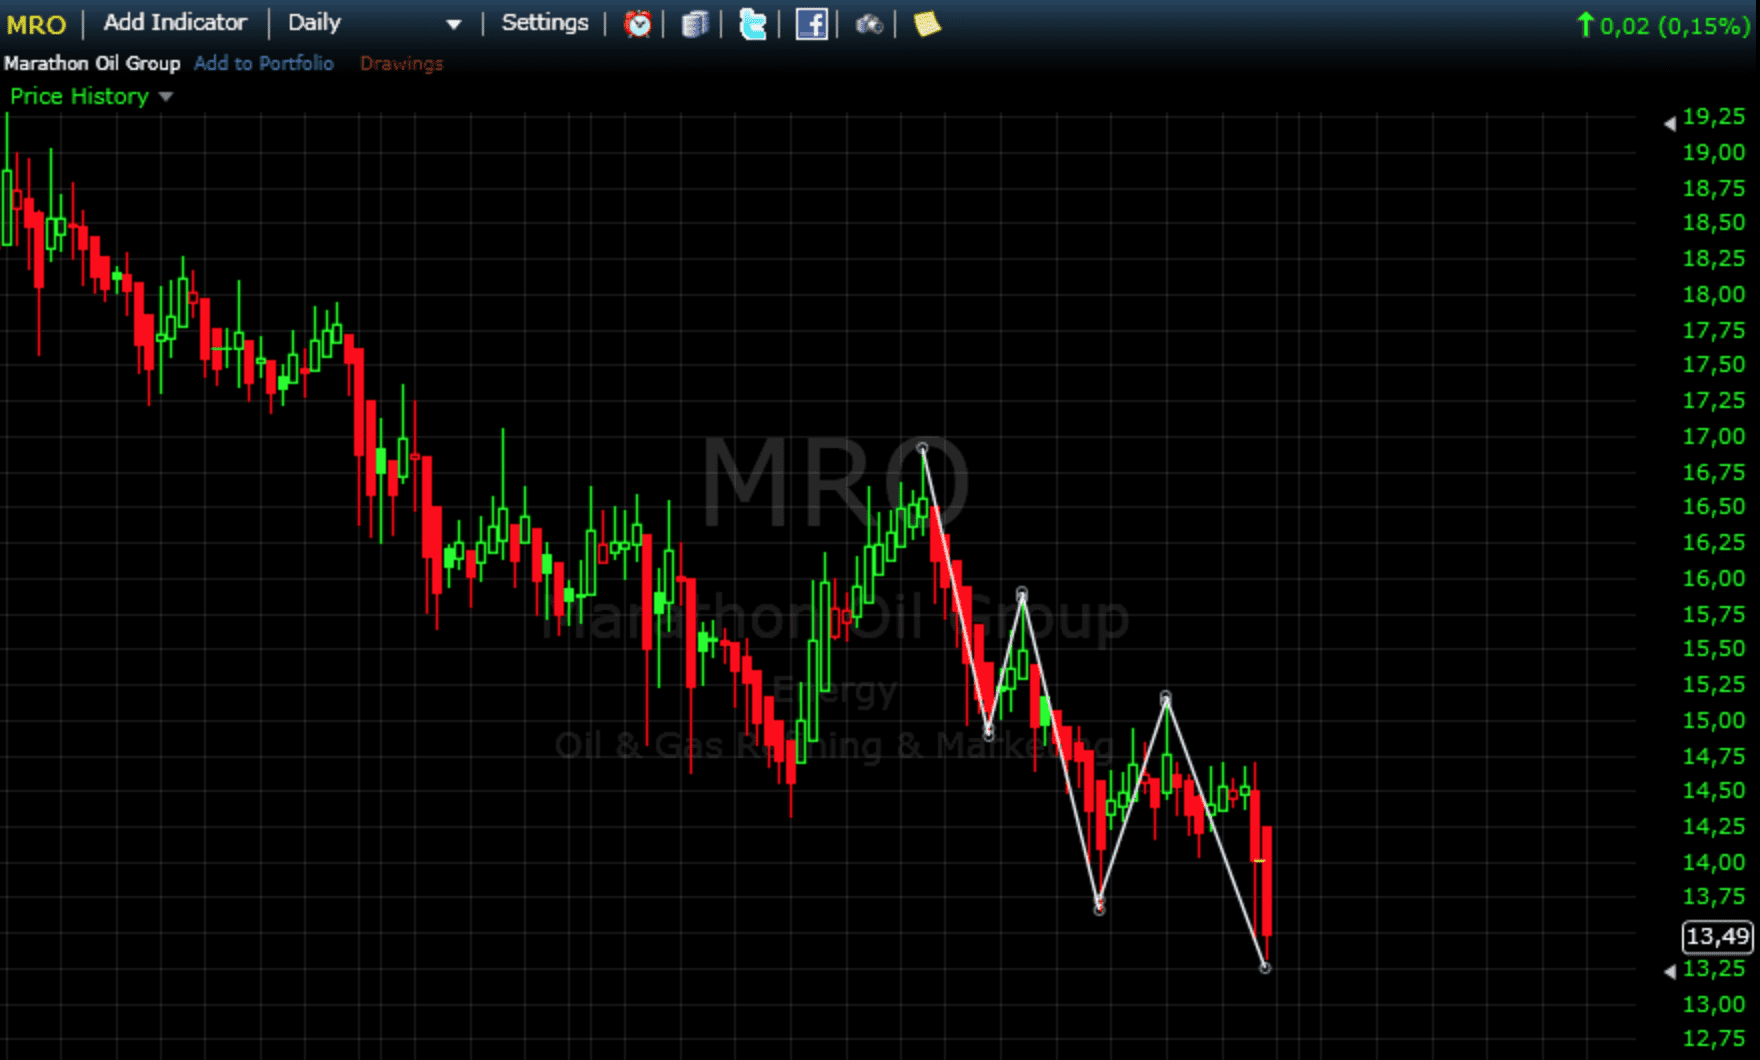Share the chart via Twitter icon

[x=752, y=24]
